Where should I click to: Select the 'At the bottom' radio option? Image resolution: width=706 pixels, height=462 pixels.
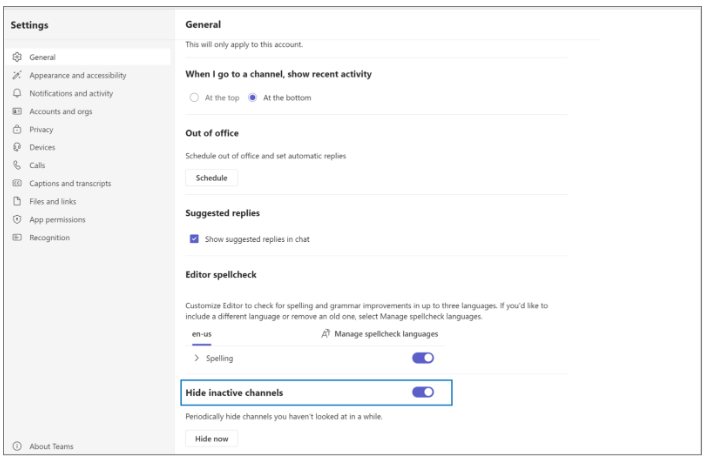(252, 97)
